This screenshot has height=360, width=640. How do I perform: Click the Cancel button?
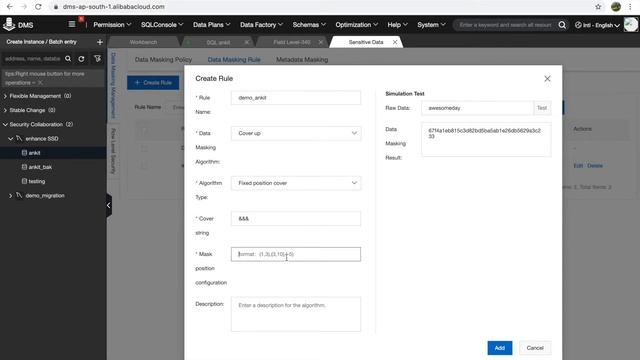(535, 348)
